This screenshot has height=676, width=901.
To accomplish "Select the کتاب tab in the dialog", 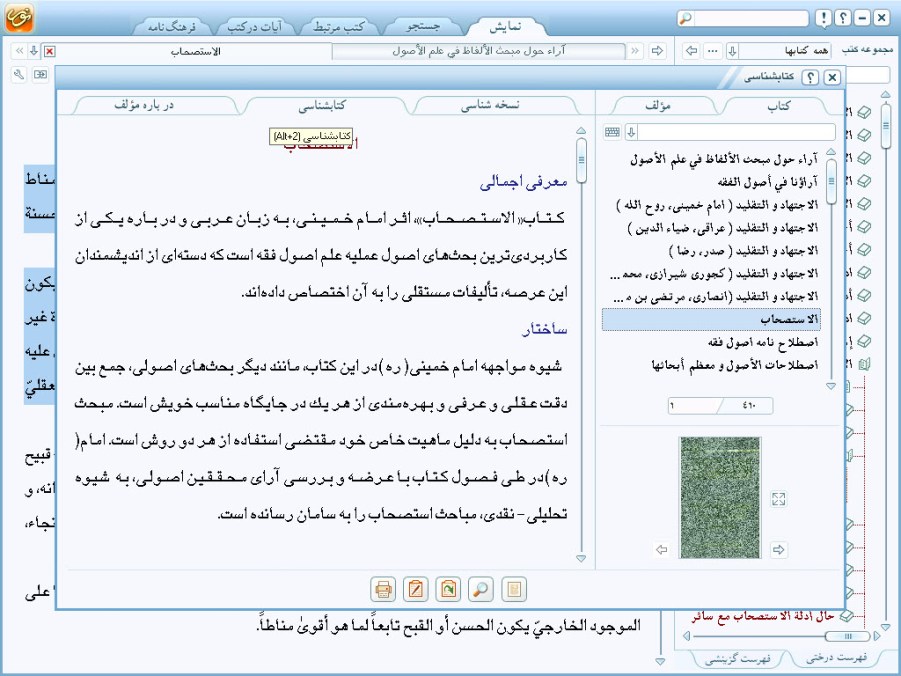I will [x=778, y=106].
